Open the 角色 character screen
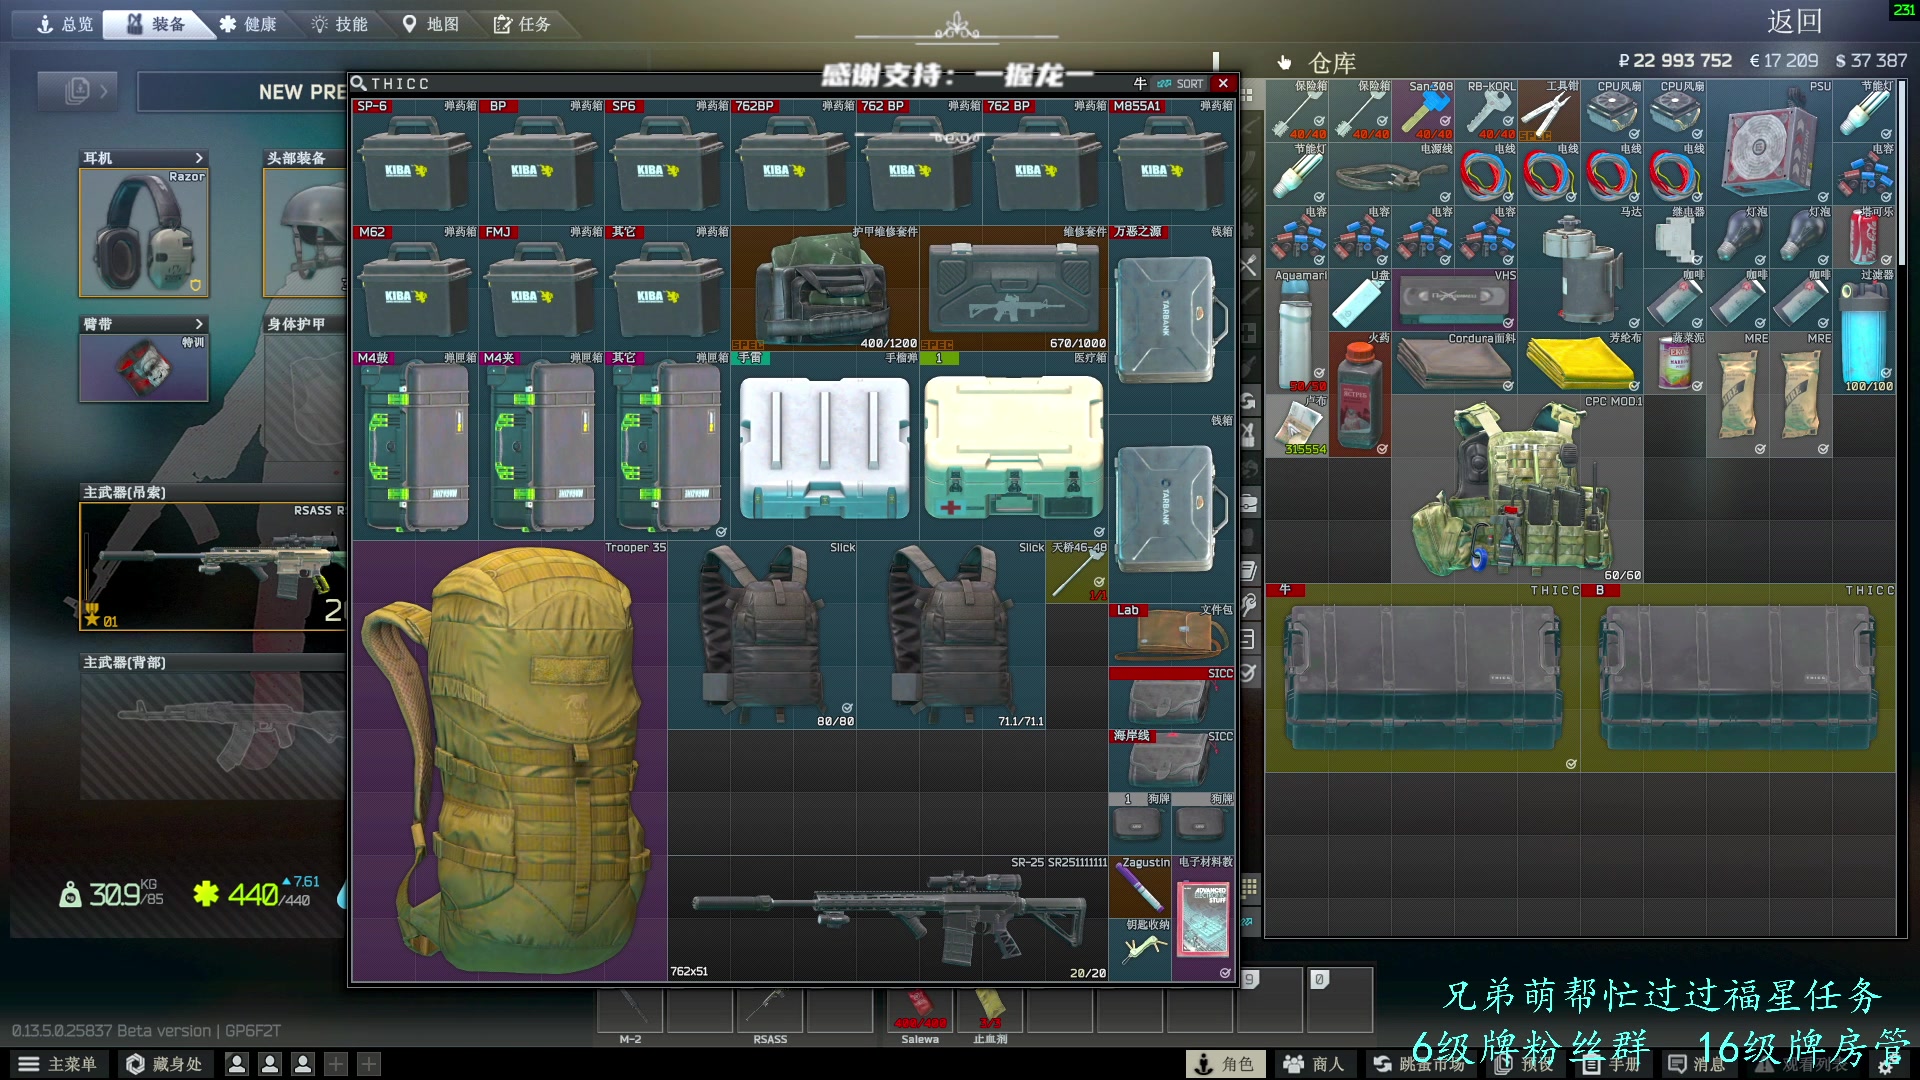This screenshot has width=1920, height=1080. tap(1225, 1064)
